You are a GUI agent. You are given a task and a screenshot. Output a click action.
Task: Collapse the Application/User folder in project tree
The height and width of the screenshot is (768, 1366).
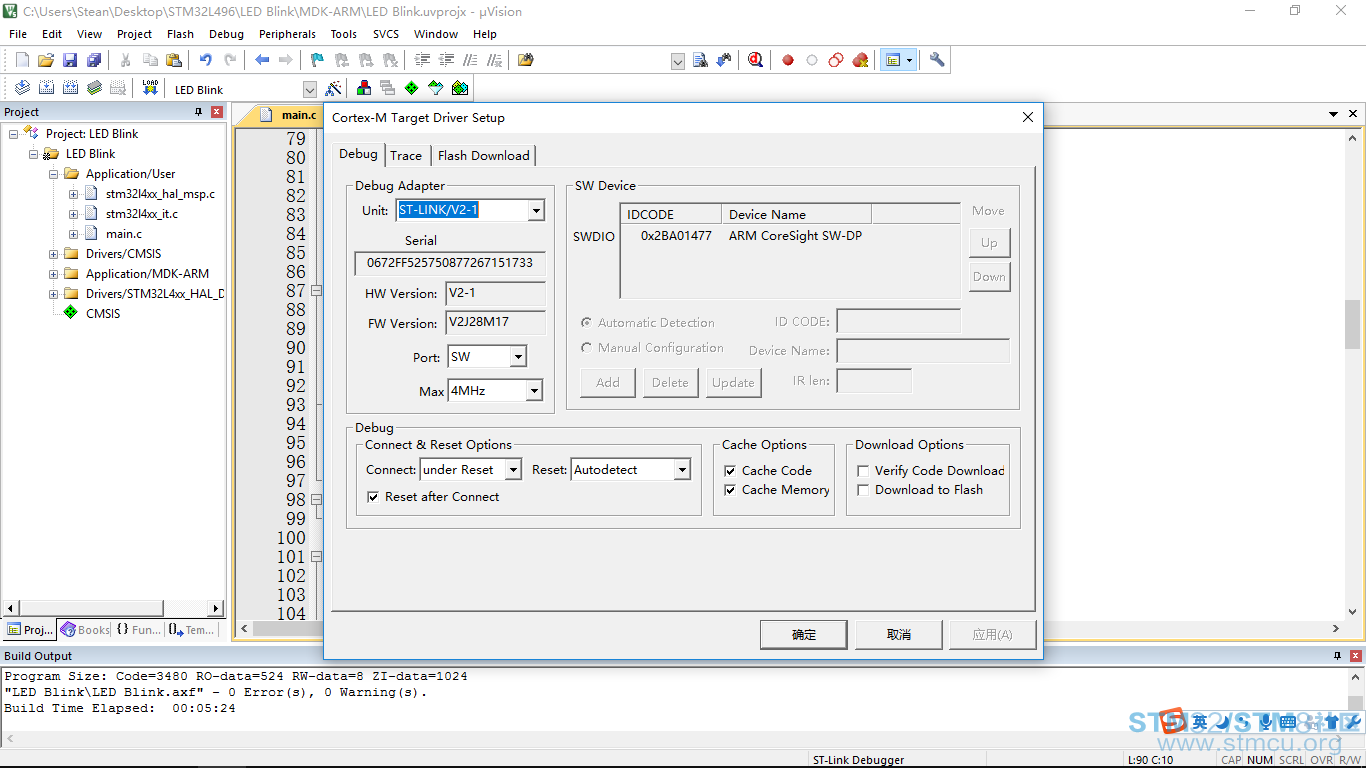point(53,174)
